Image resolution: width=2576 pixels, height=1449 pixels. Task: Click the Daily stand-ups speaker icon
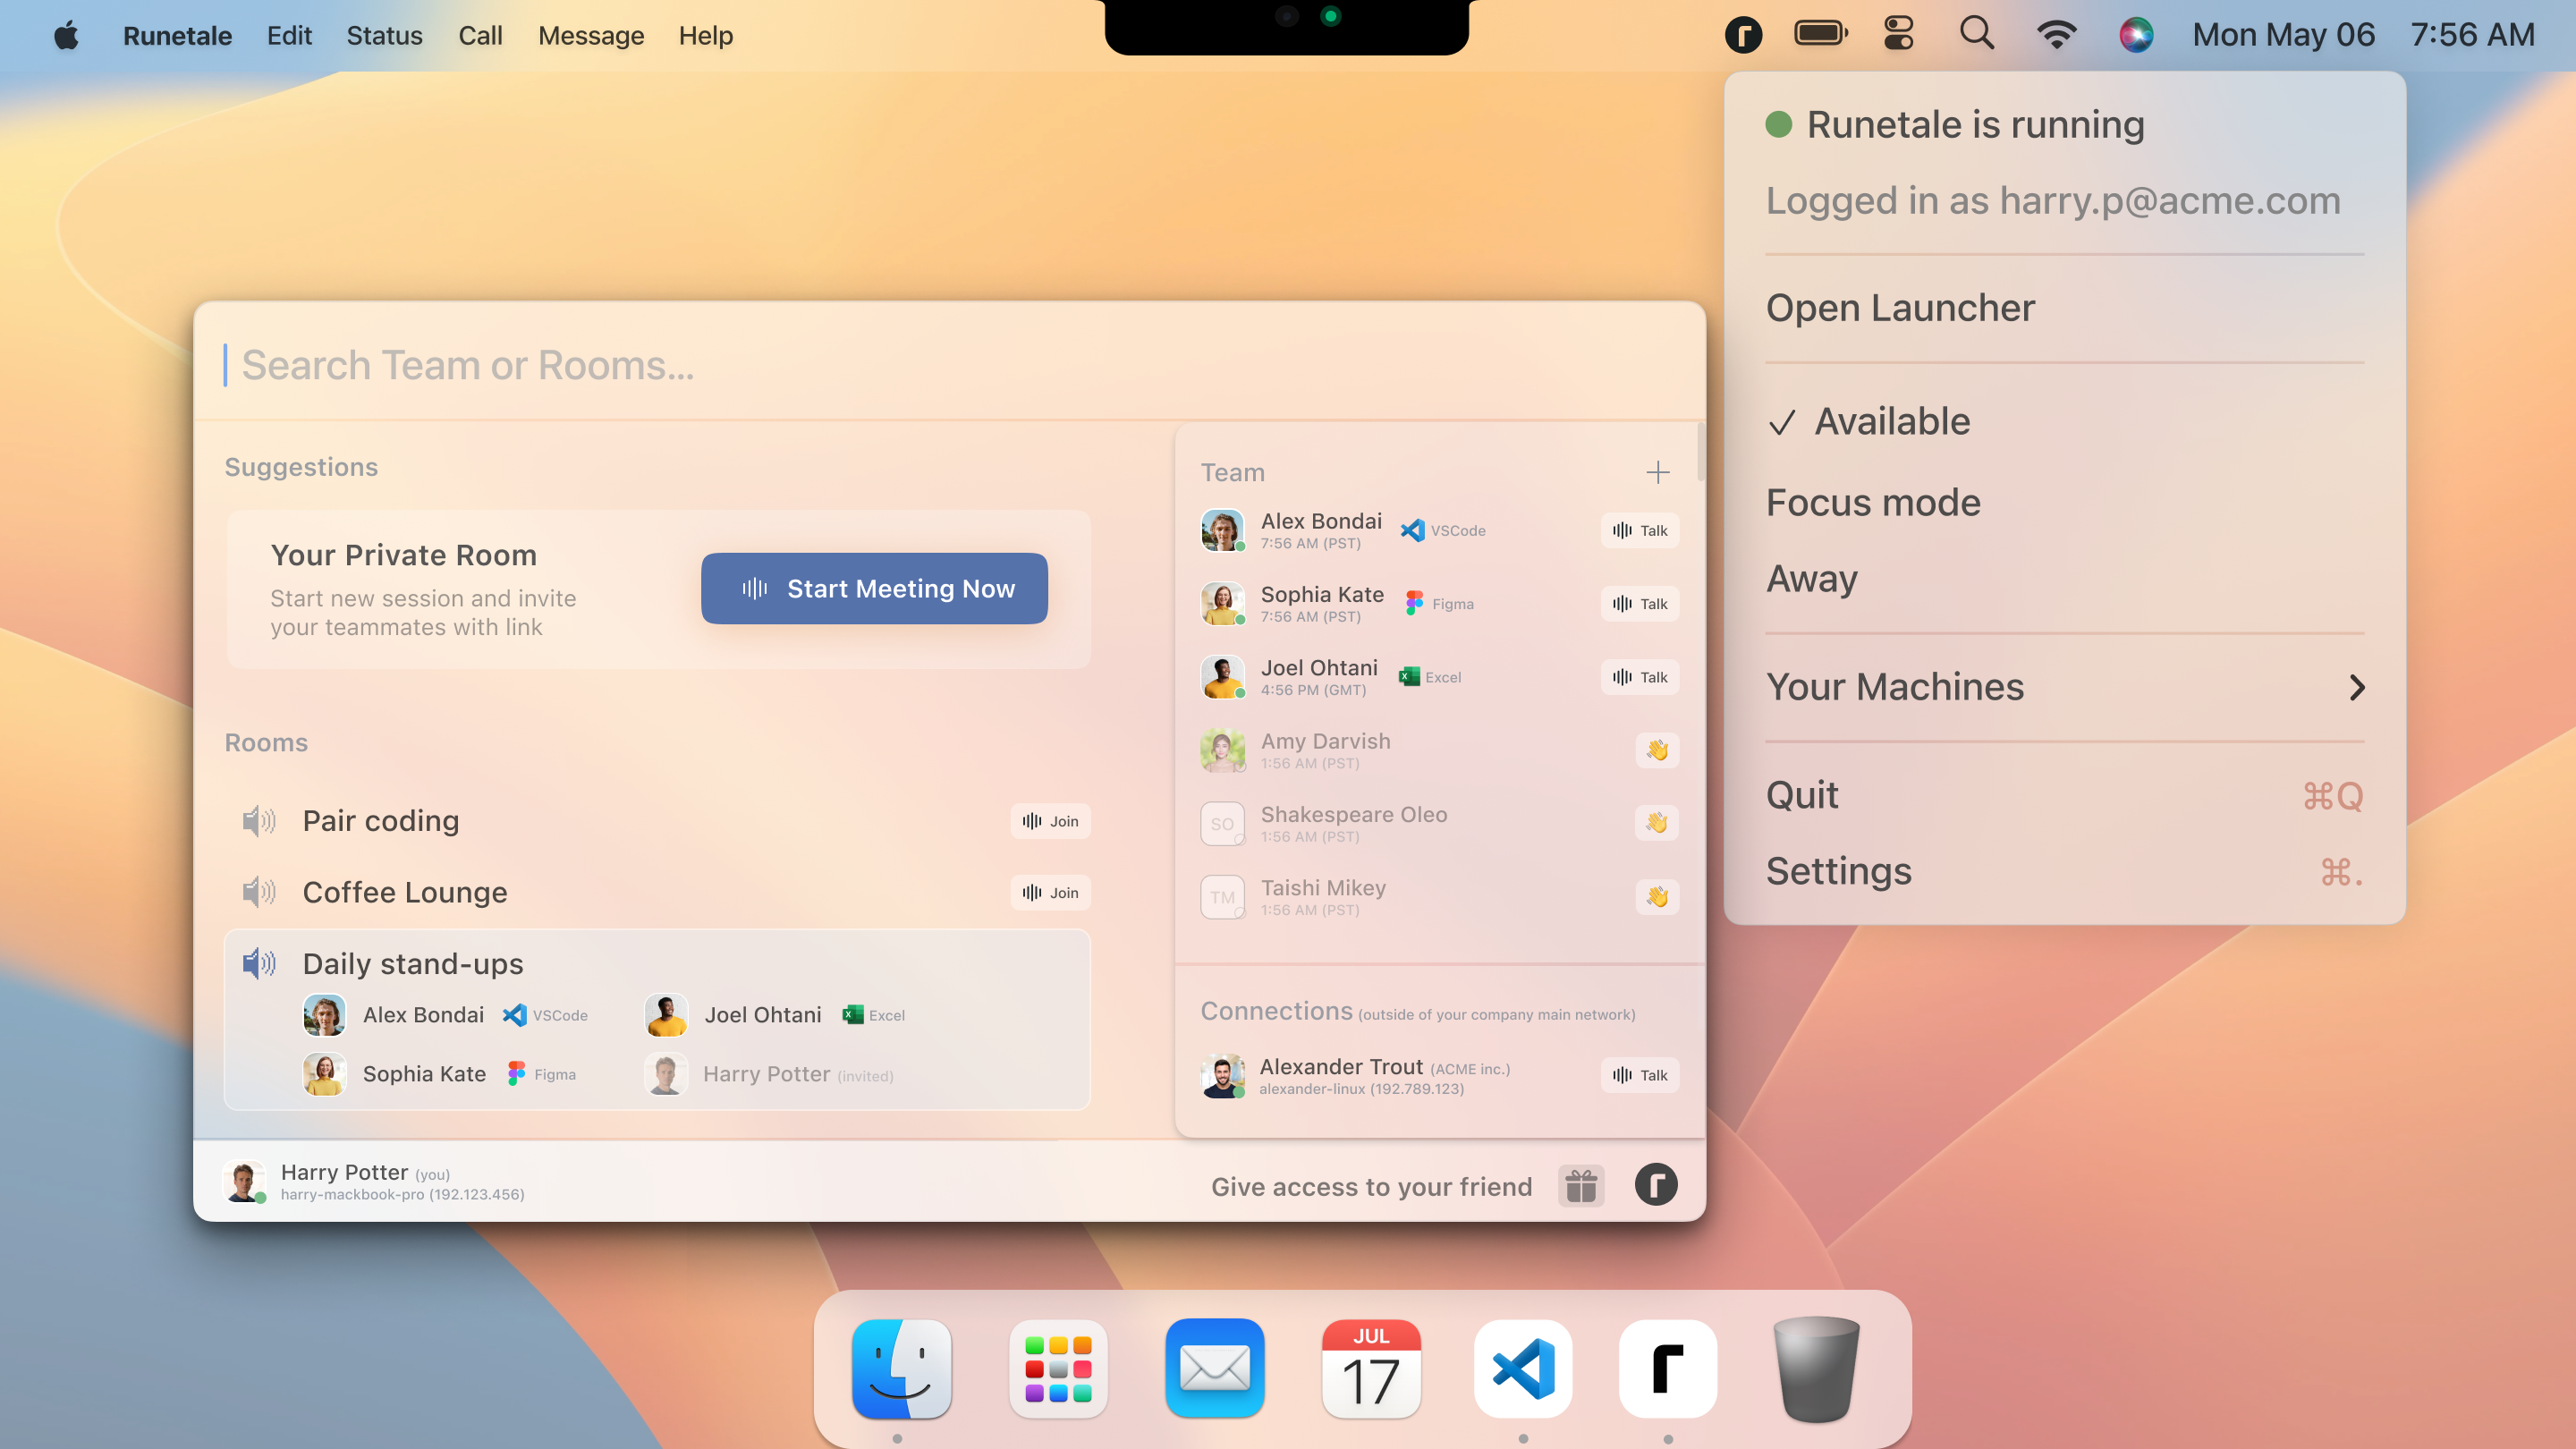259,964
